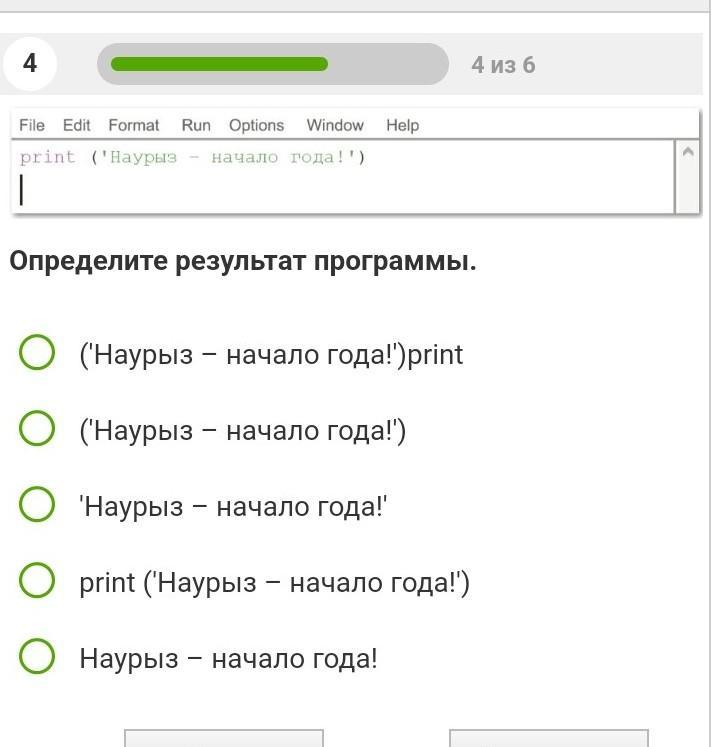Click the bottom right navigation button
Image resolution: width=711 pixels, height=747 pixels.
(549, 738)
